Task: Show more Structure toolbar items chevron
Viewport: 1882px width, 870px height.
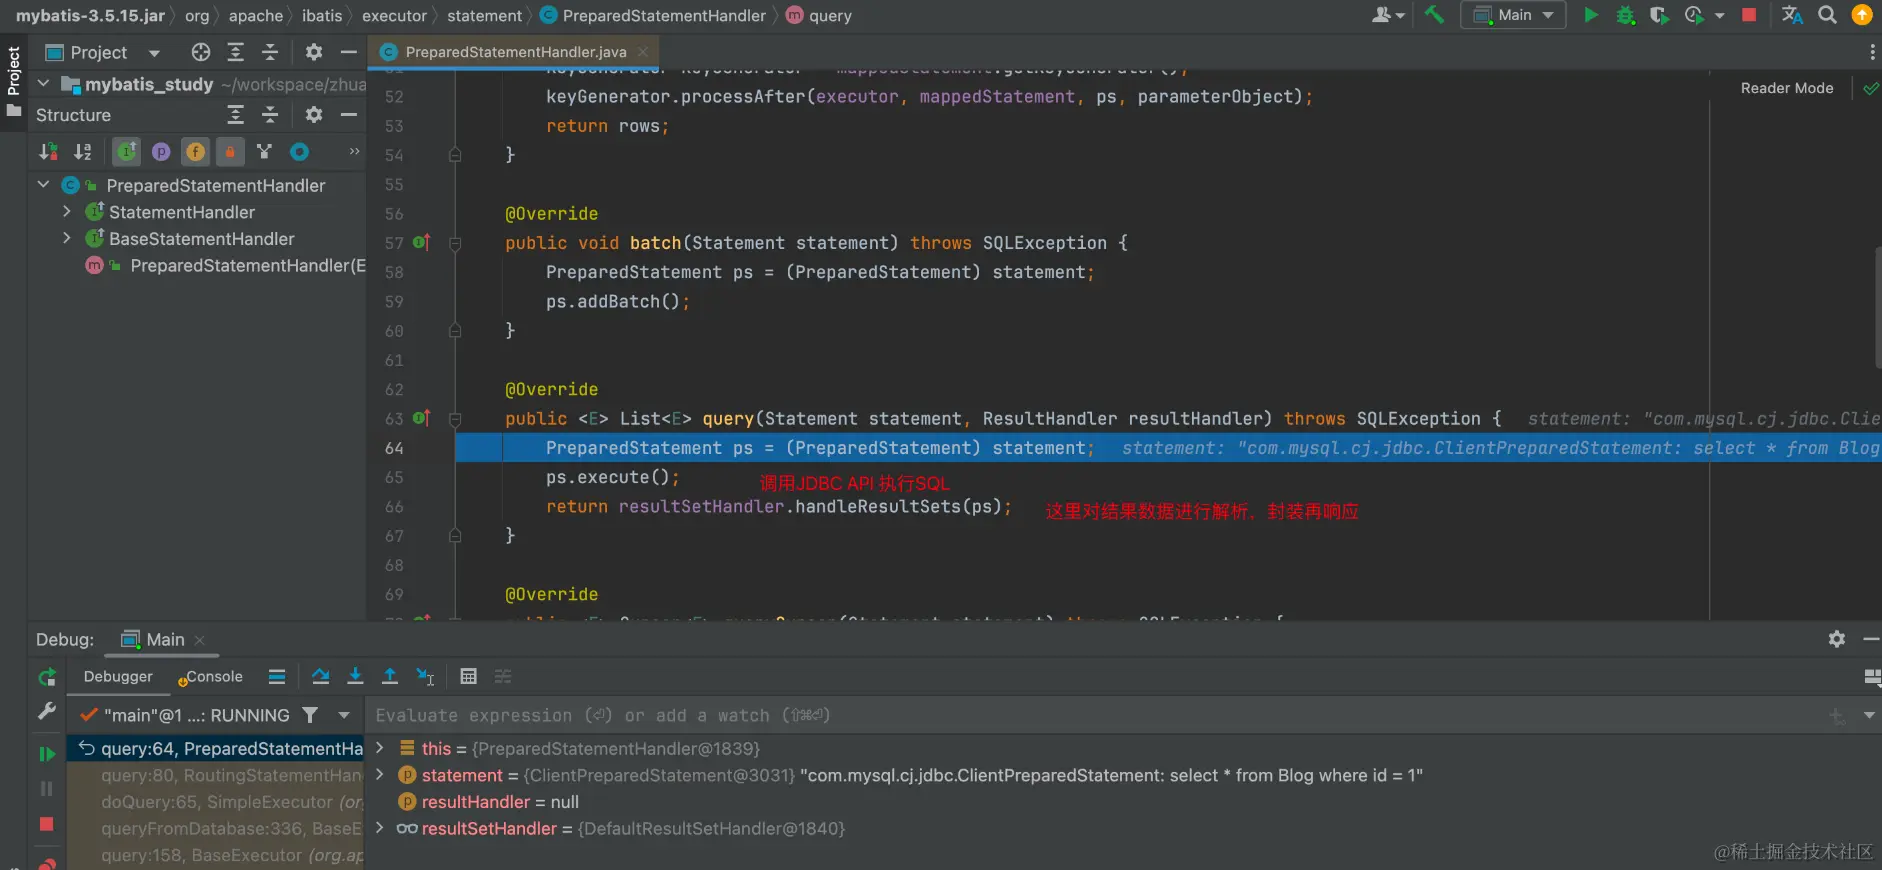Action: click(x=354, y=152)
